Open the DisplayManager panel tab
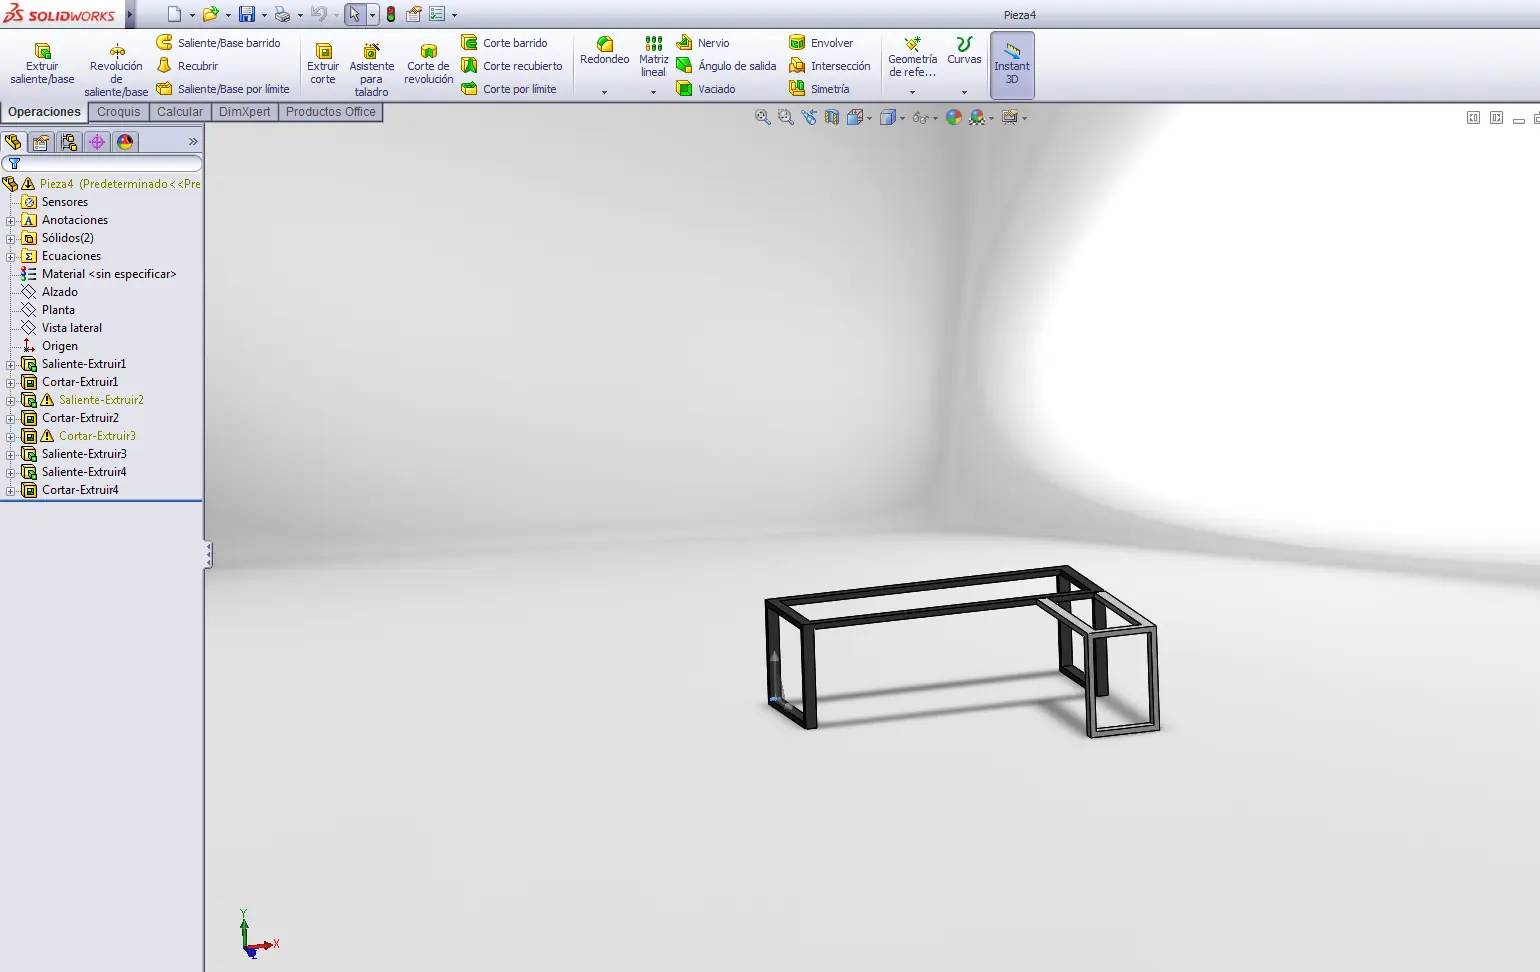 coord(125,142)
